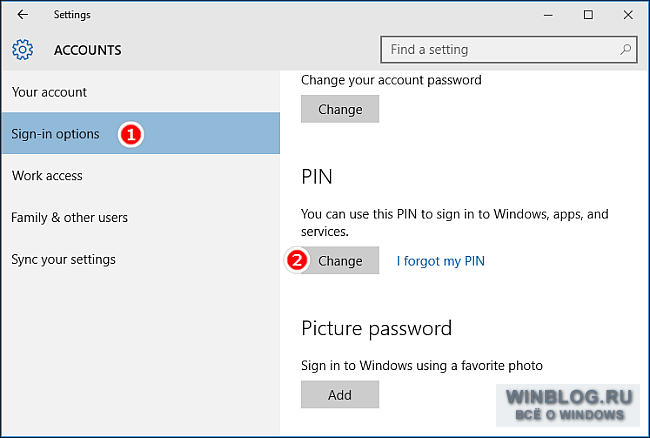
Task: Select Sign-in options in sidebar
Action: tap(141, 133)
